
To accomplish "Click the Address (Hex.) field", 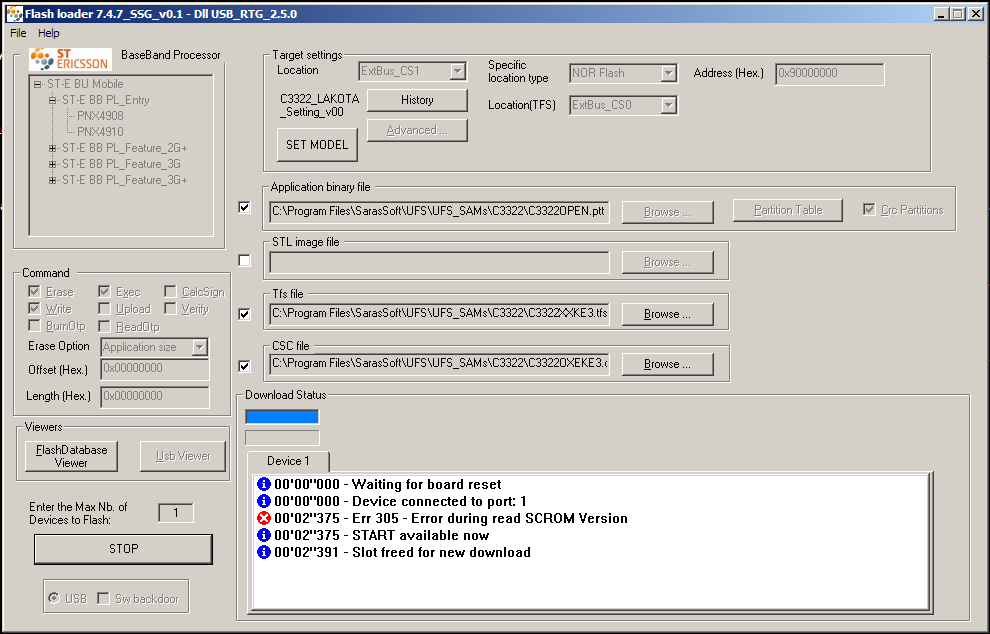I will [x=830, y=73].
